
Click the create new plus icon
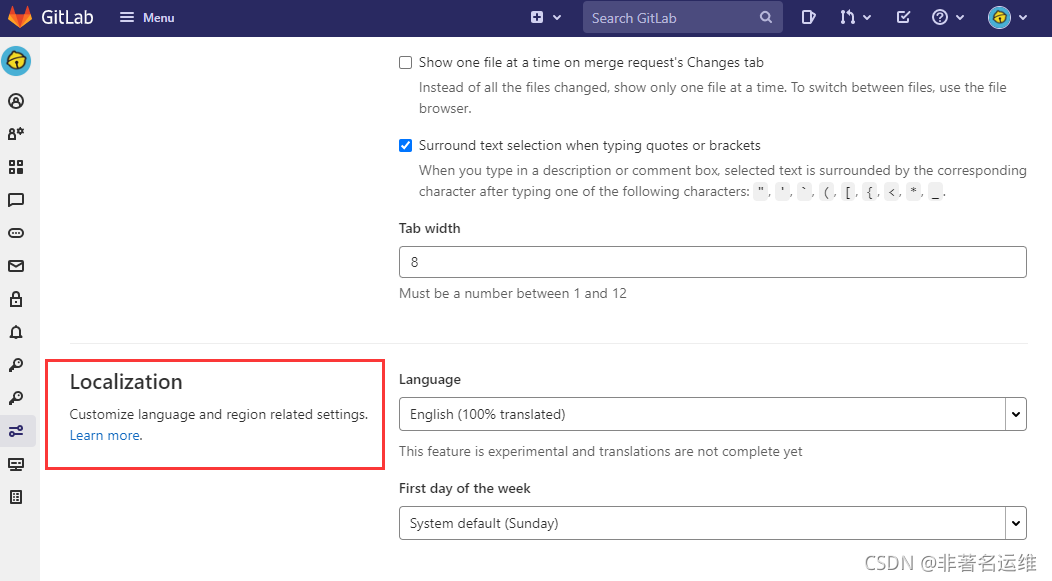pos(537,17)
